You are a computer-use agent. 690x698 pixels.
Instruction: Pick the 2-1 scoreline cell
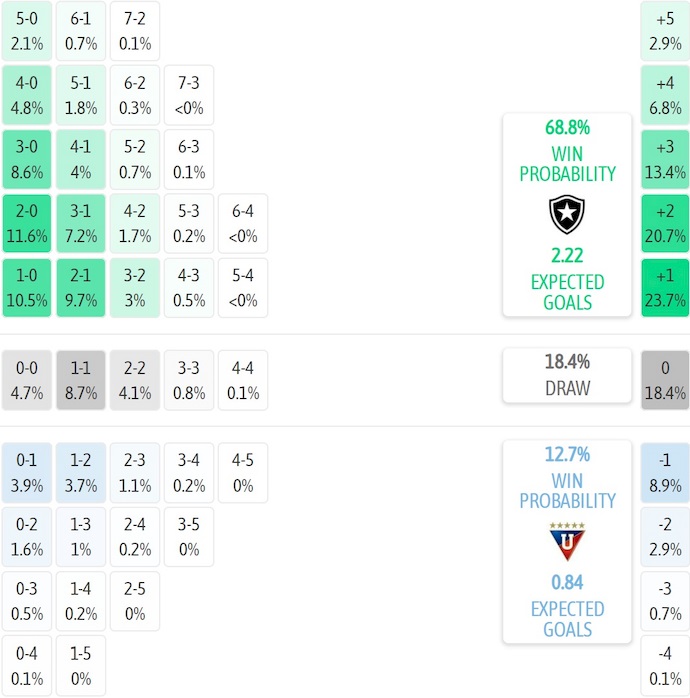click(81, 288)
